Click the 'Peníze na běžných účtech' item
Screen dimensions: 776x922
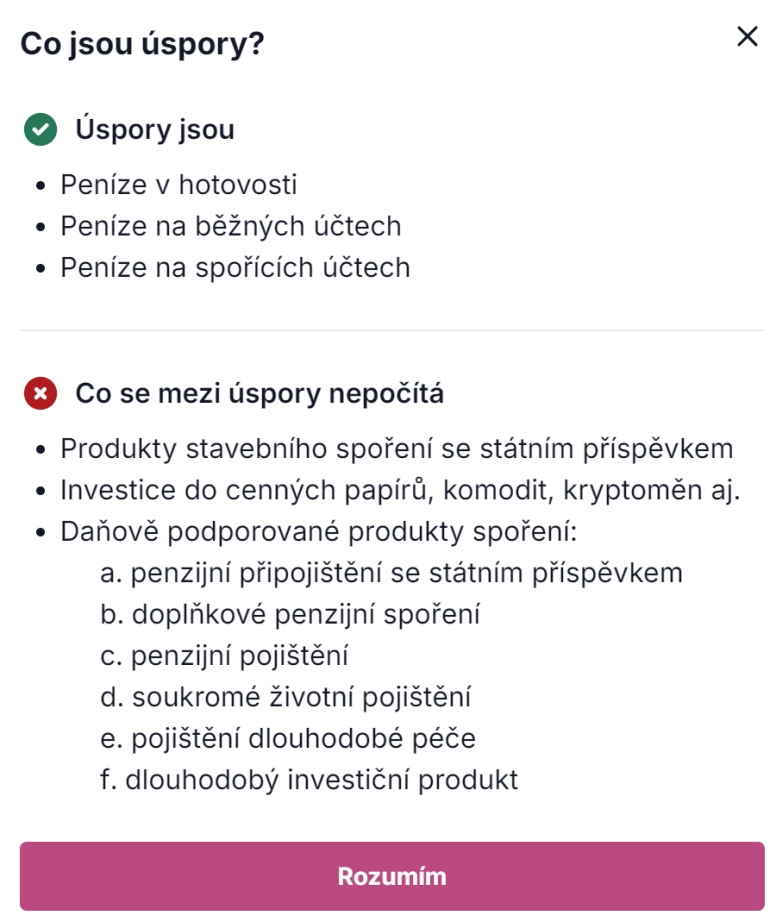pos(230,226)
